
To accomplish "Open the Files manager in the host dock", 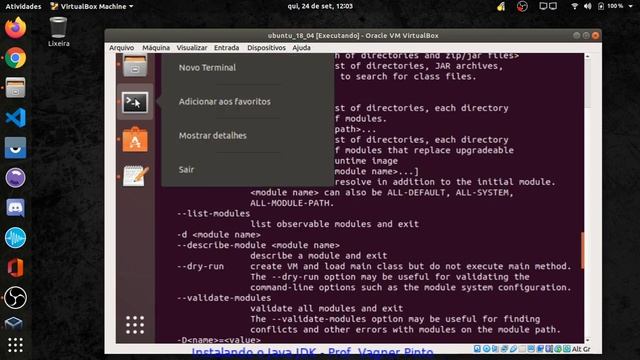I will coord(15,88).
